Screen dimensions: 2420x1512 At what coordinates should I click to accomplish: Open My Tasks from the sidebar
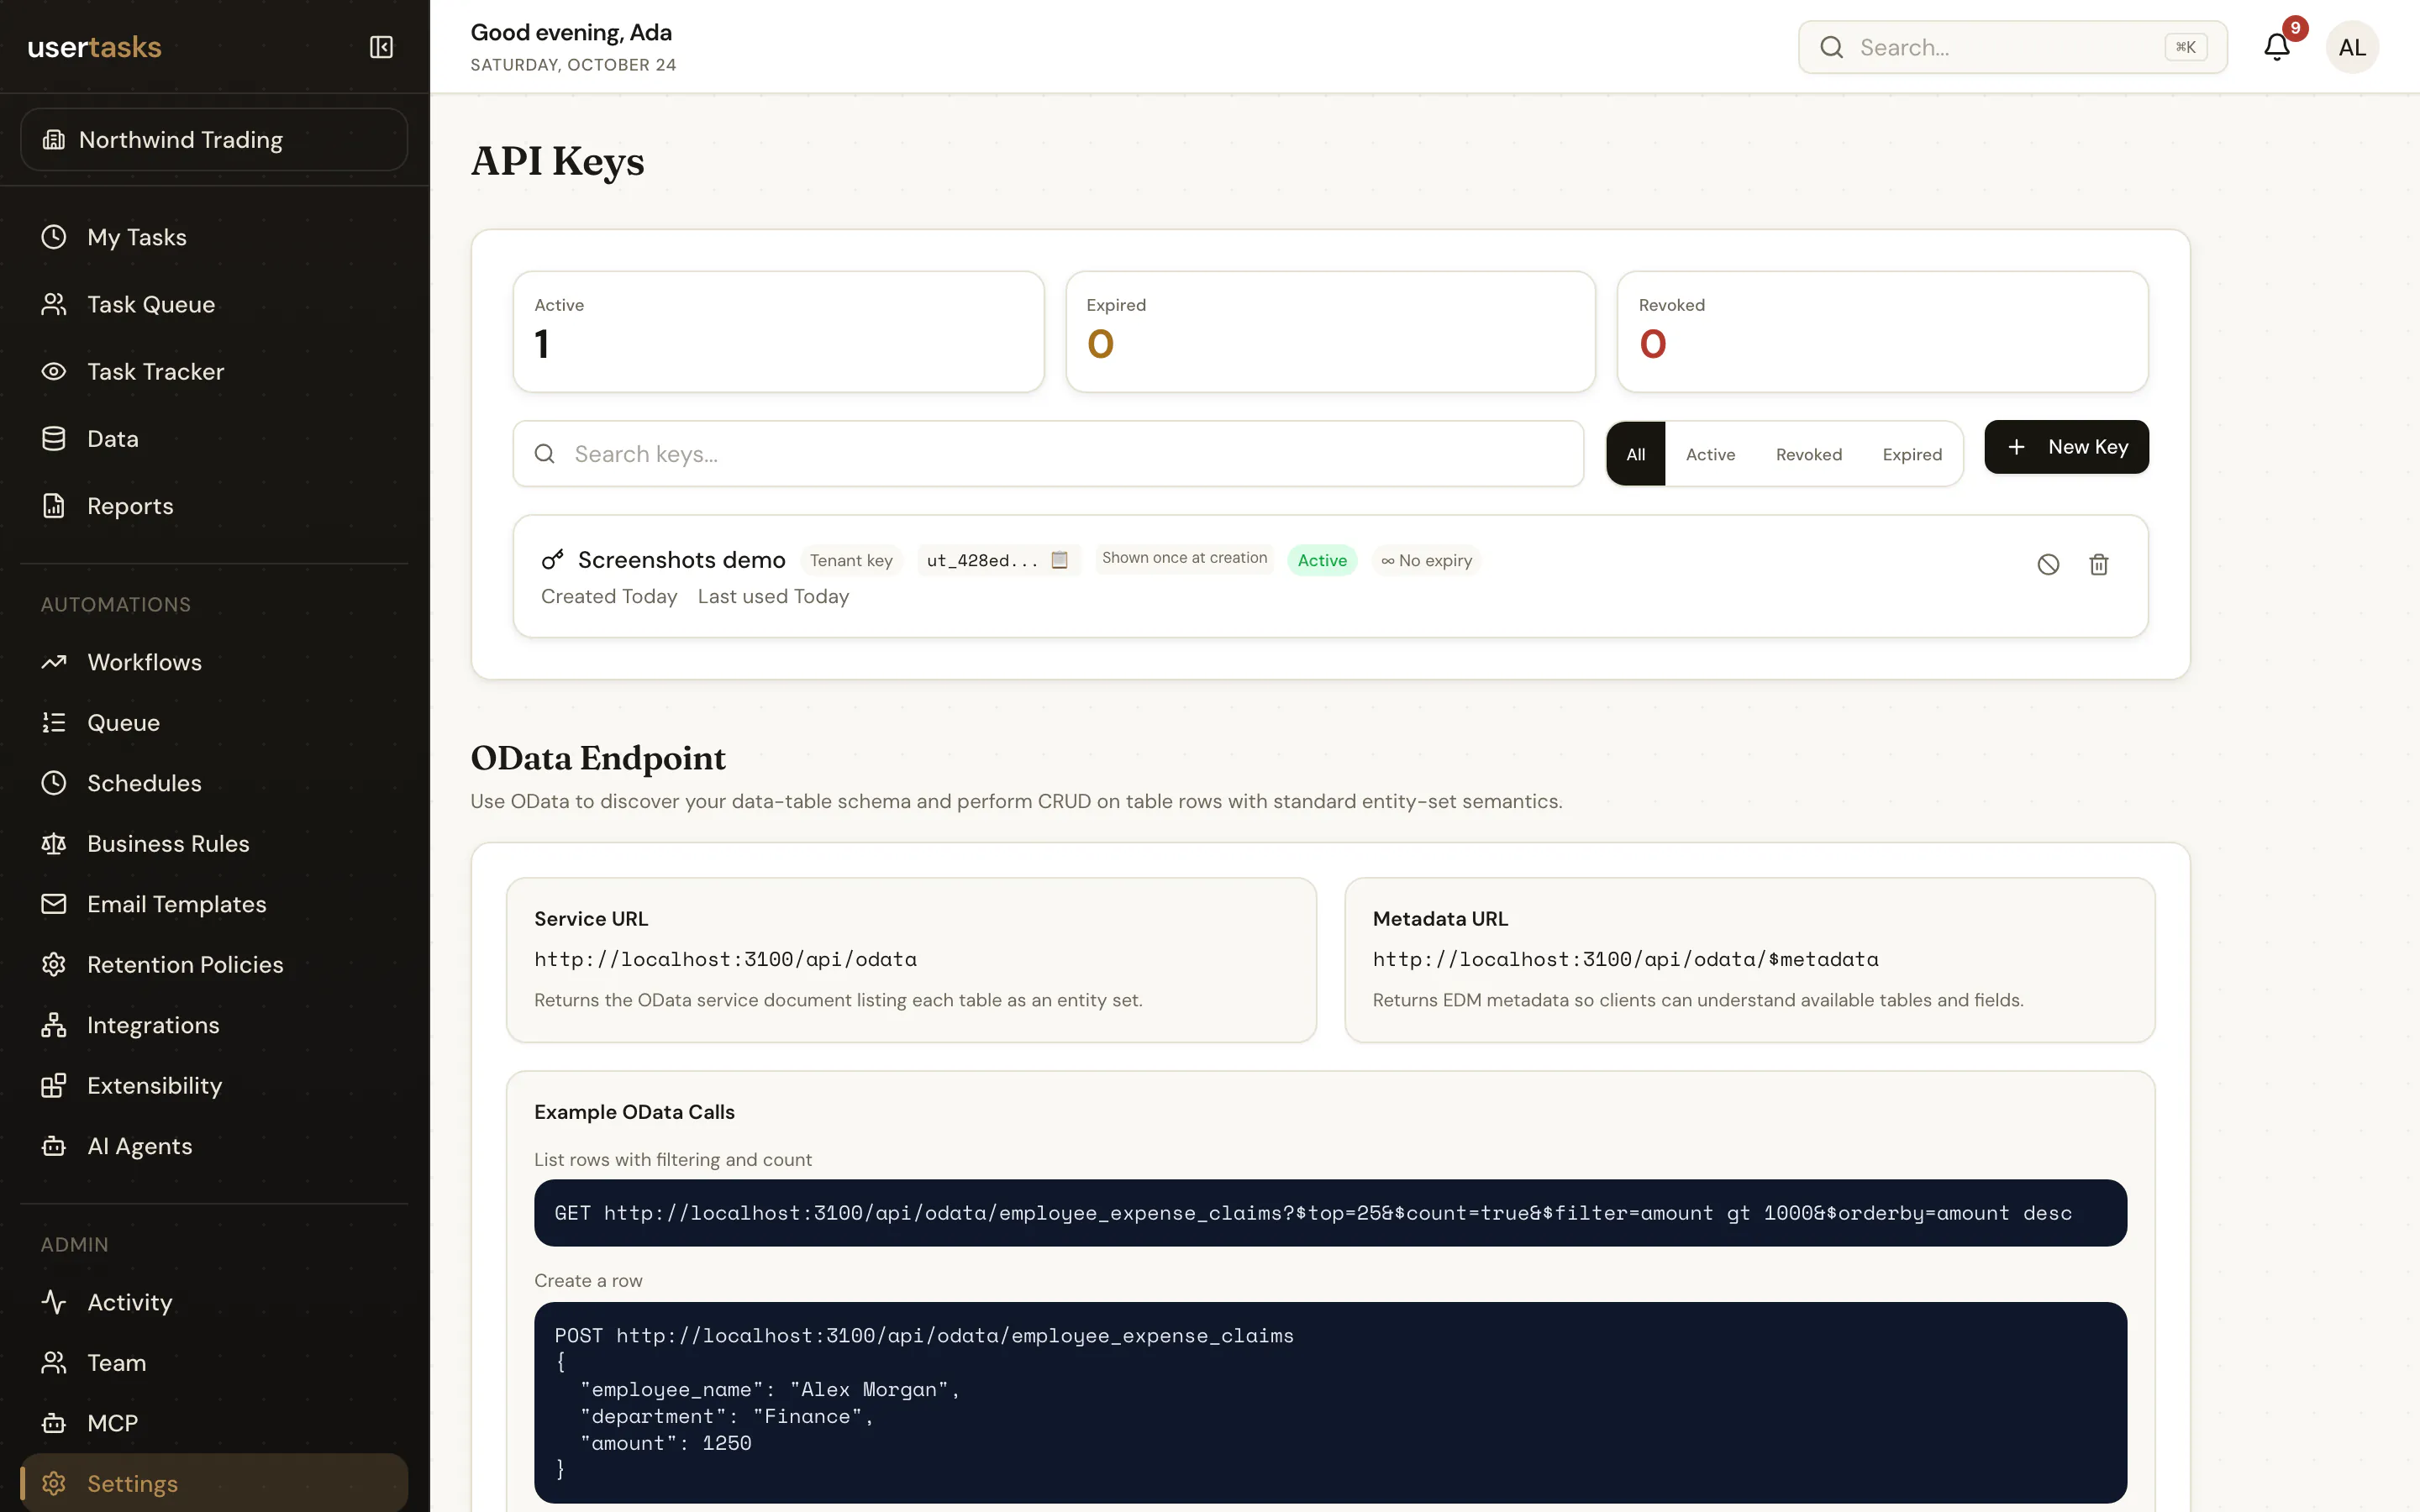pos(214,237)
